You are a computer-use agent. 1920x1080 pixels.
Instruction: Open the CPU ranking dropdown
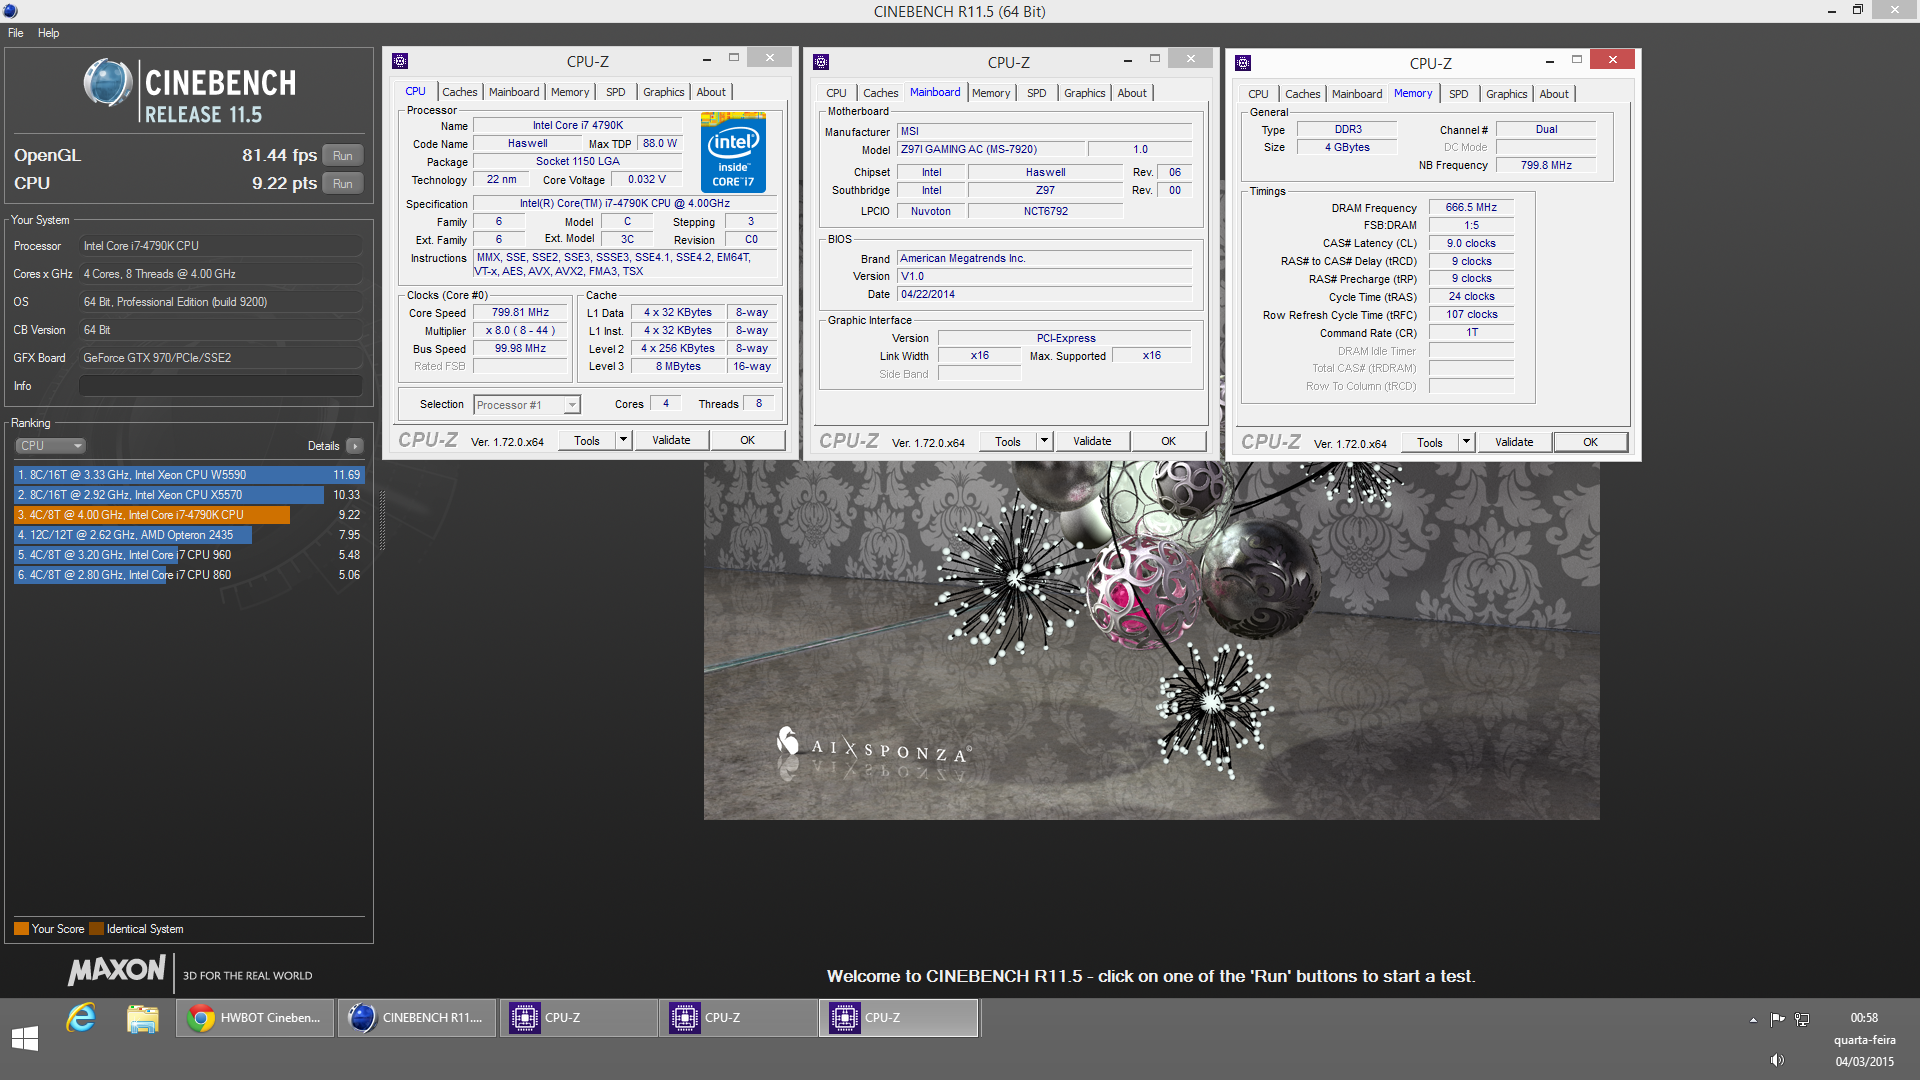coord(50,446)
